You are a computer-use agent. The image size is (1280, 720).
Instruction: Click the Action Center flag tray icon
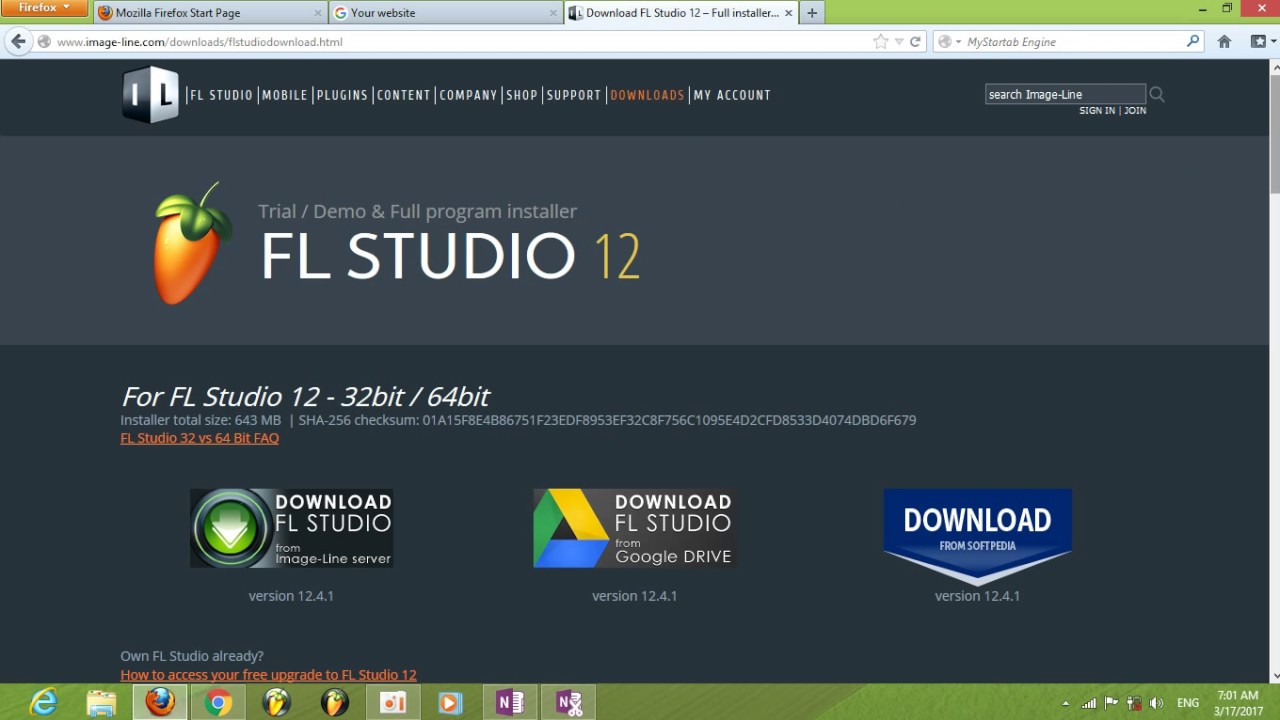tap(1112, 703)
